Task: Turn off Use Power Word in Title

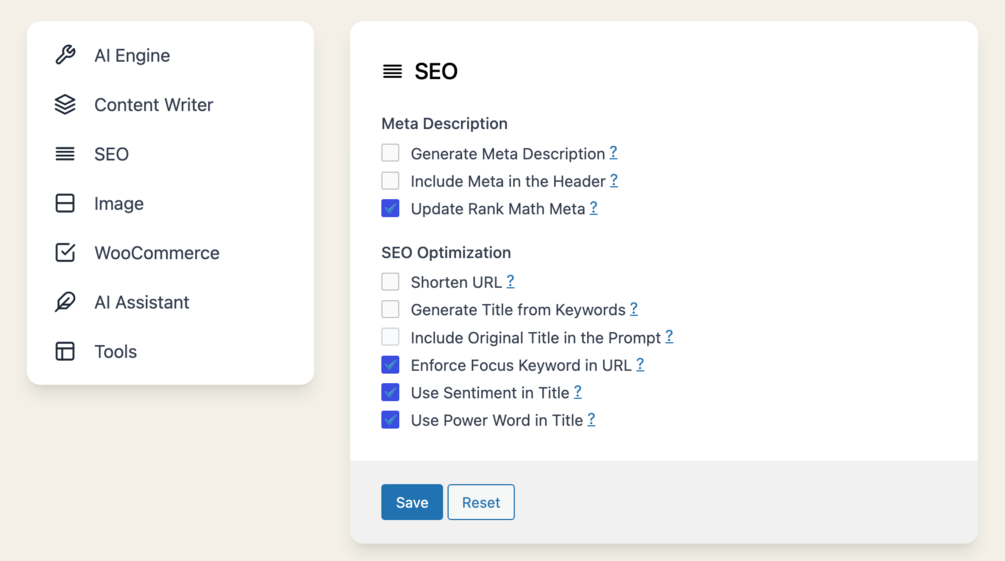Action: (x=390, y=420)
